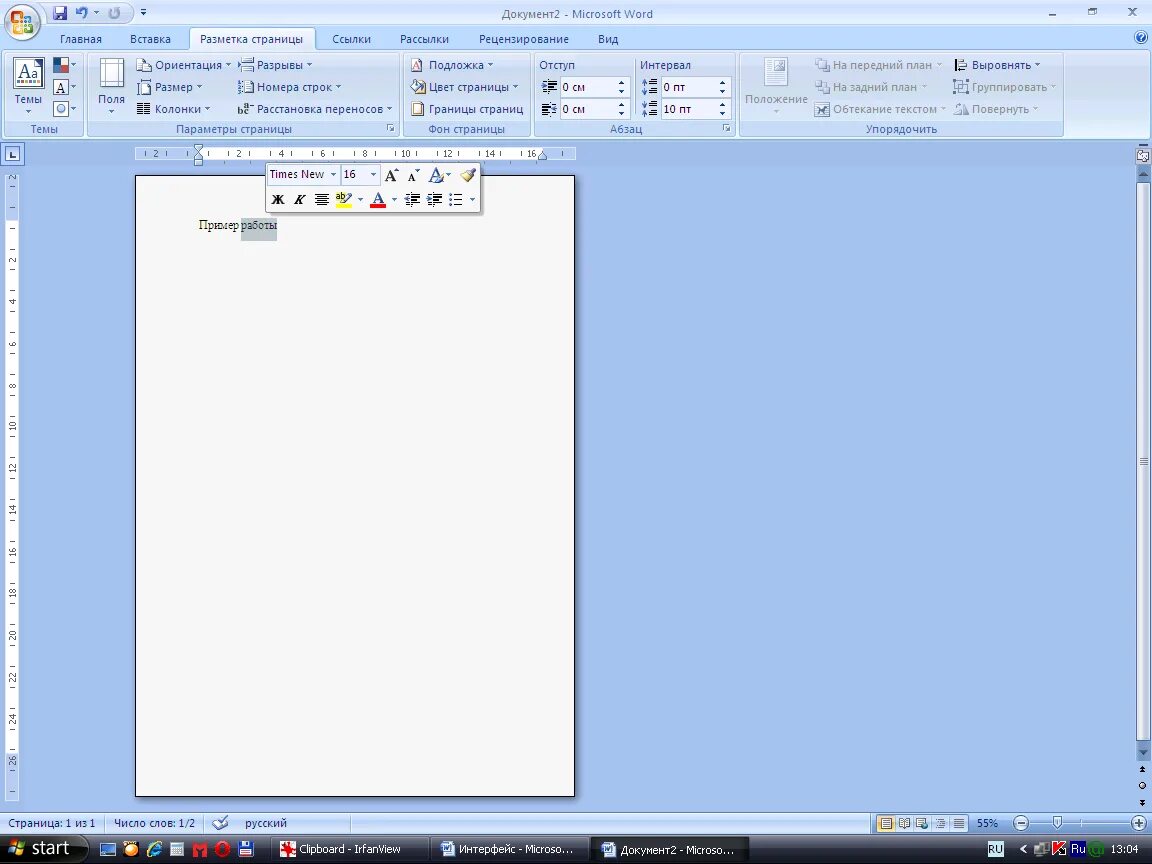
Task: Decrease indent in mini toolbar
Action: pyautogui.click(x=412, y=199)
